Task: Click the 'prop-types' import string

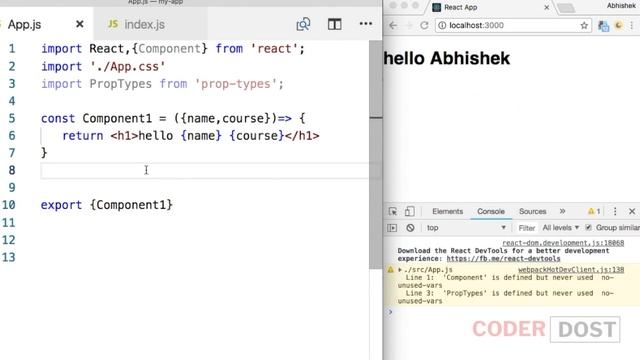Action: point(236,84)
